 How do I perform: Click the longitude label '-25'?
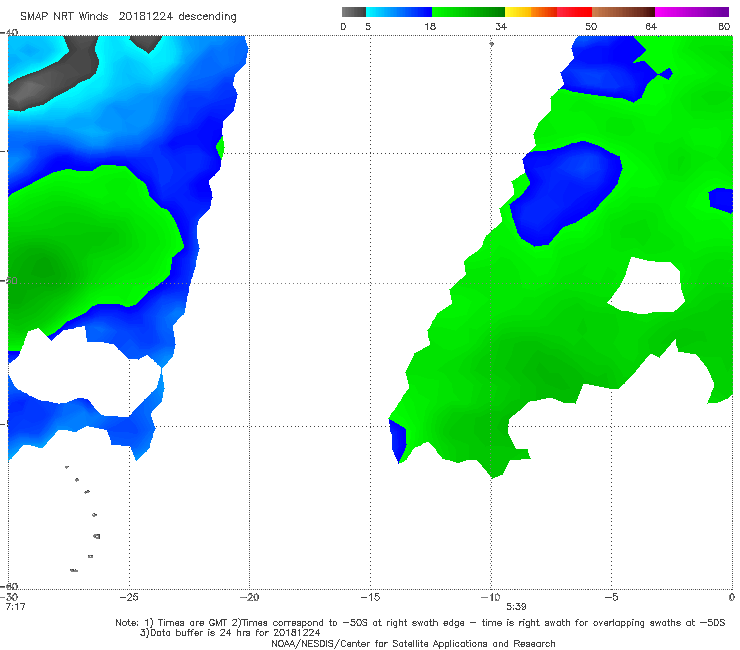tap(129, 597)
